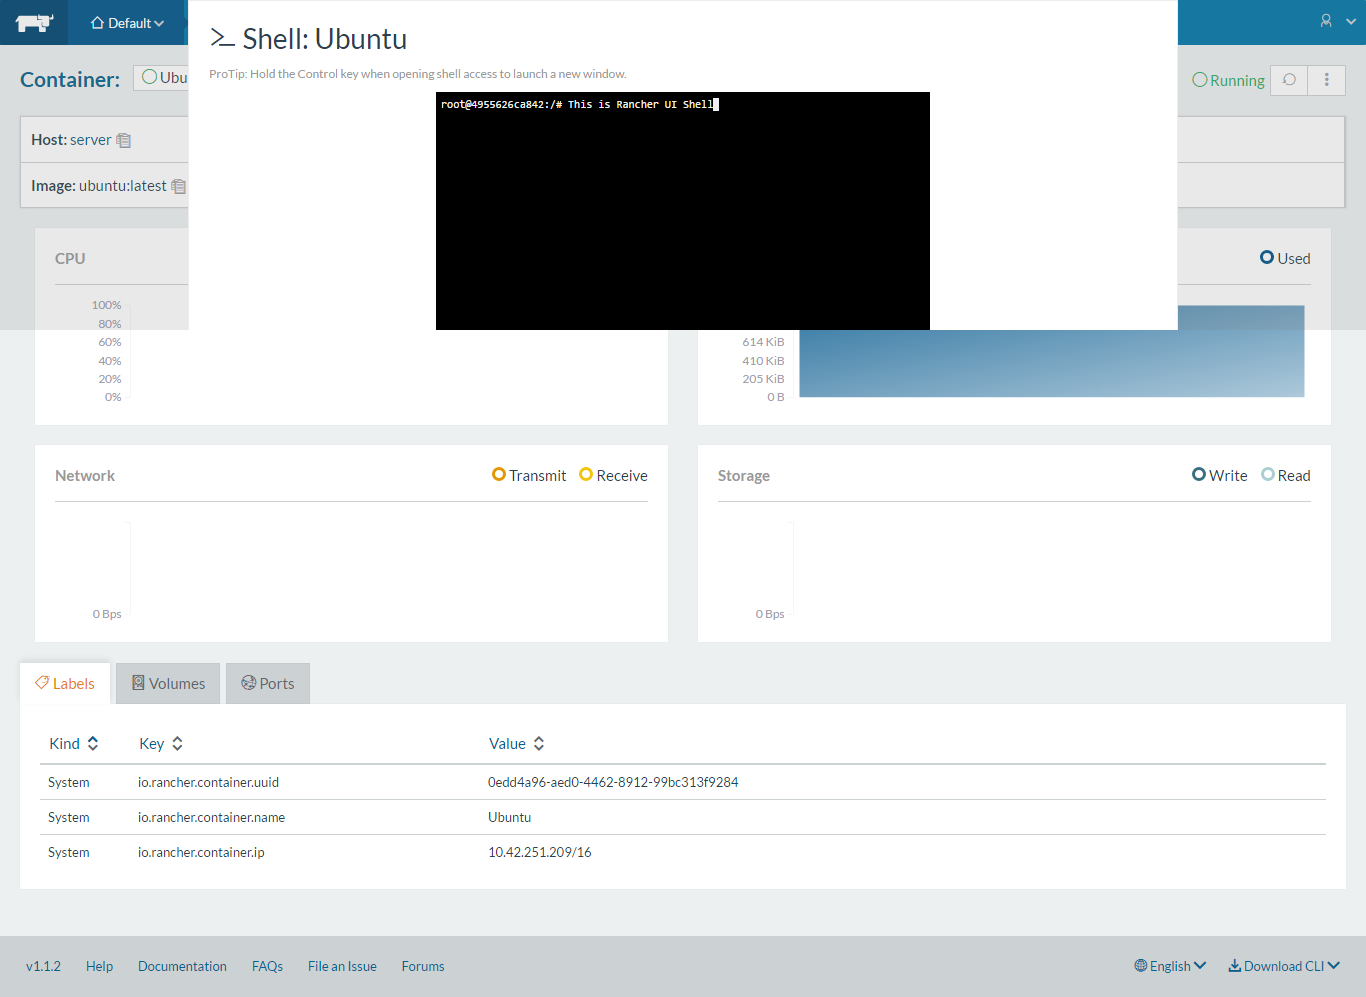The height and width of the screenshot is (997, 1366).
Task: Toggle the Used memory legend
Action: point(1285,258)
